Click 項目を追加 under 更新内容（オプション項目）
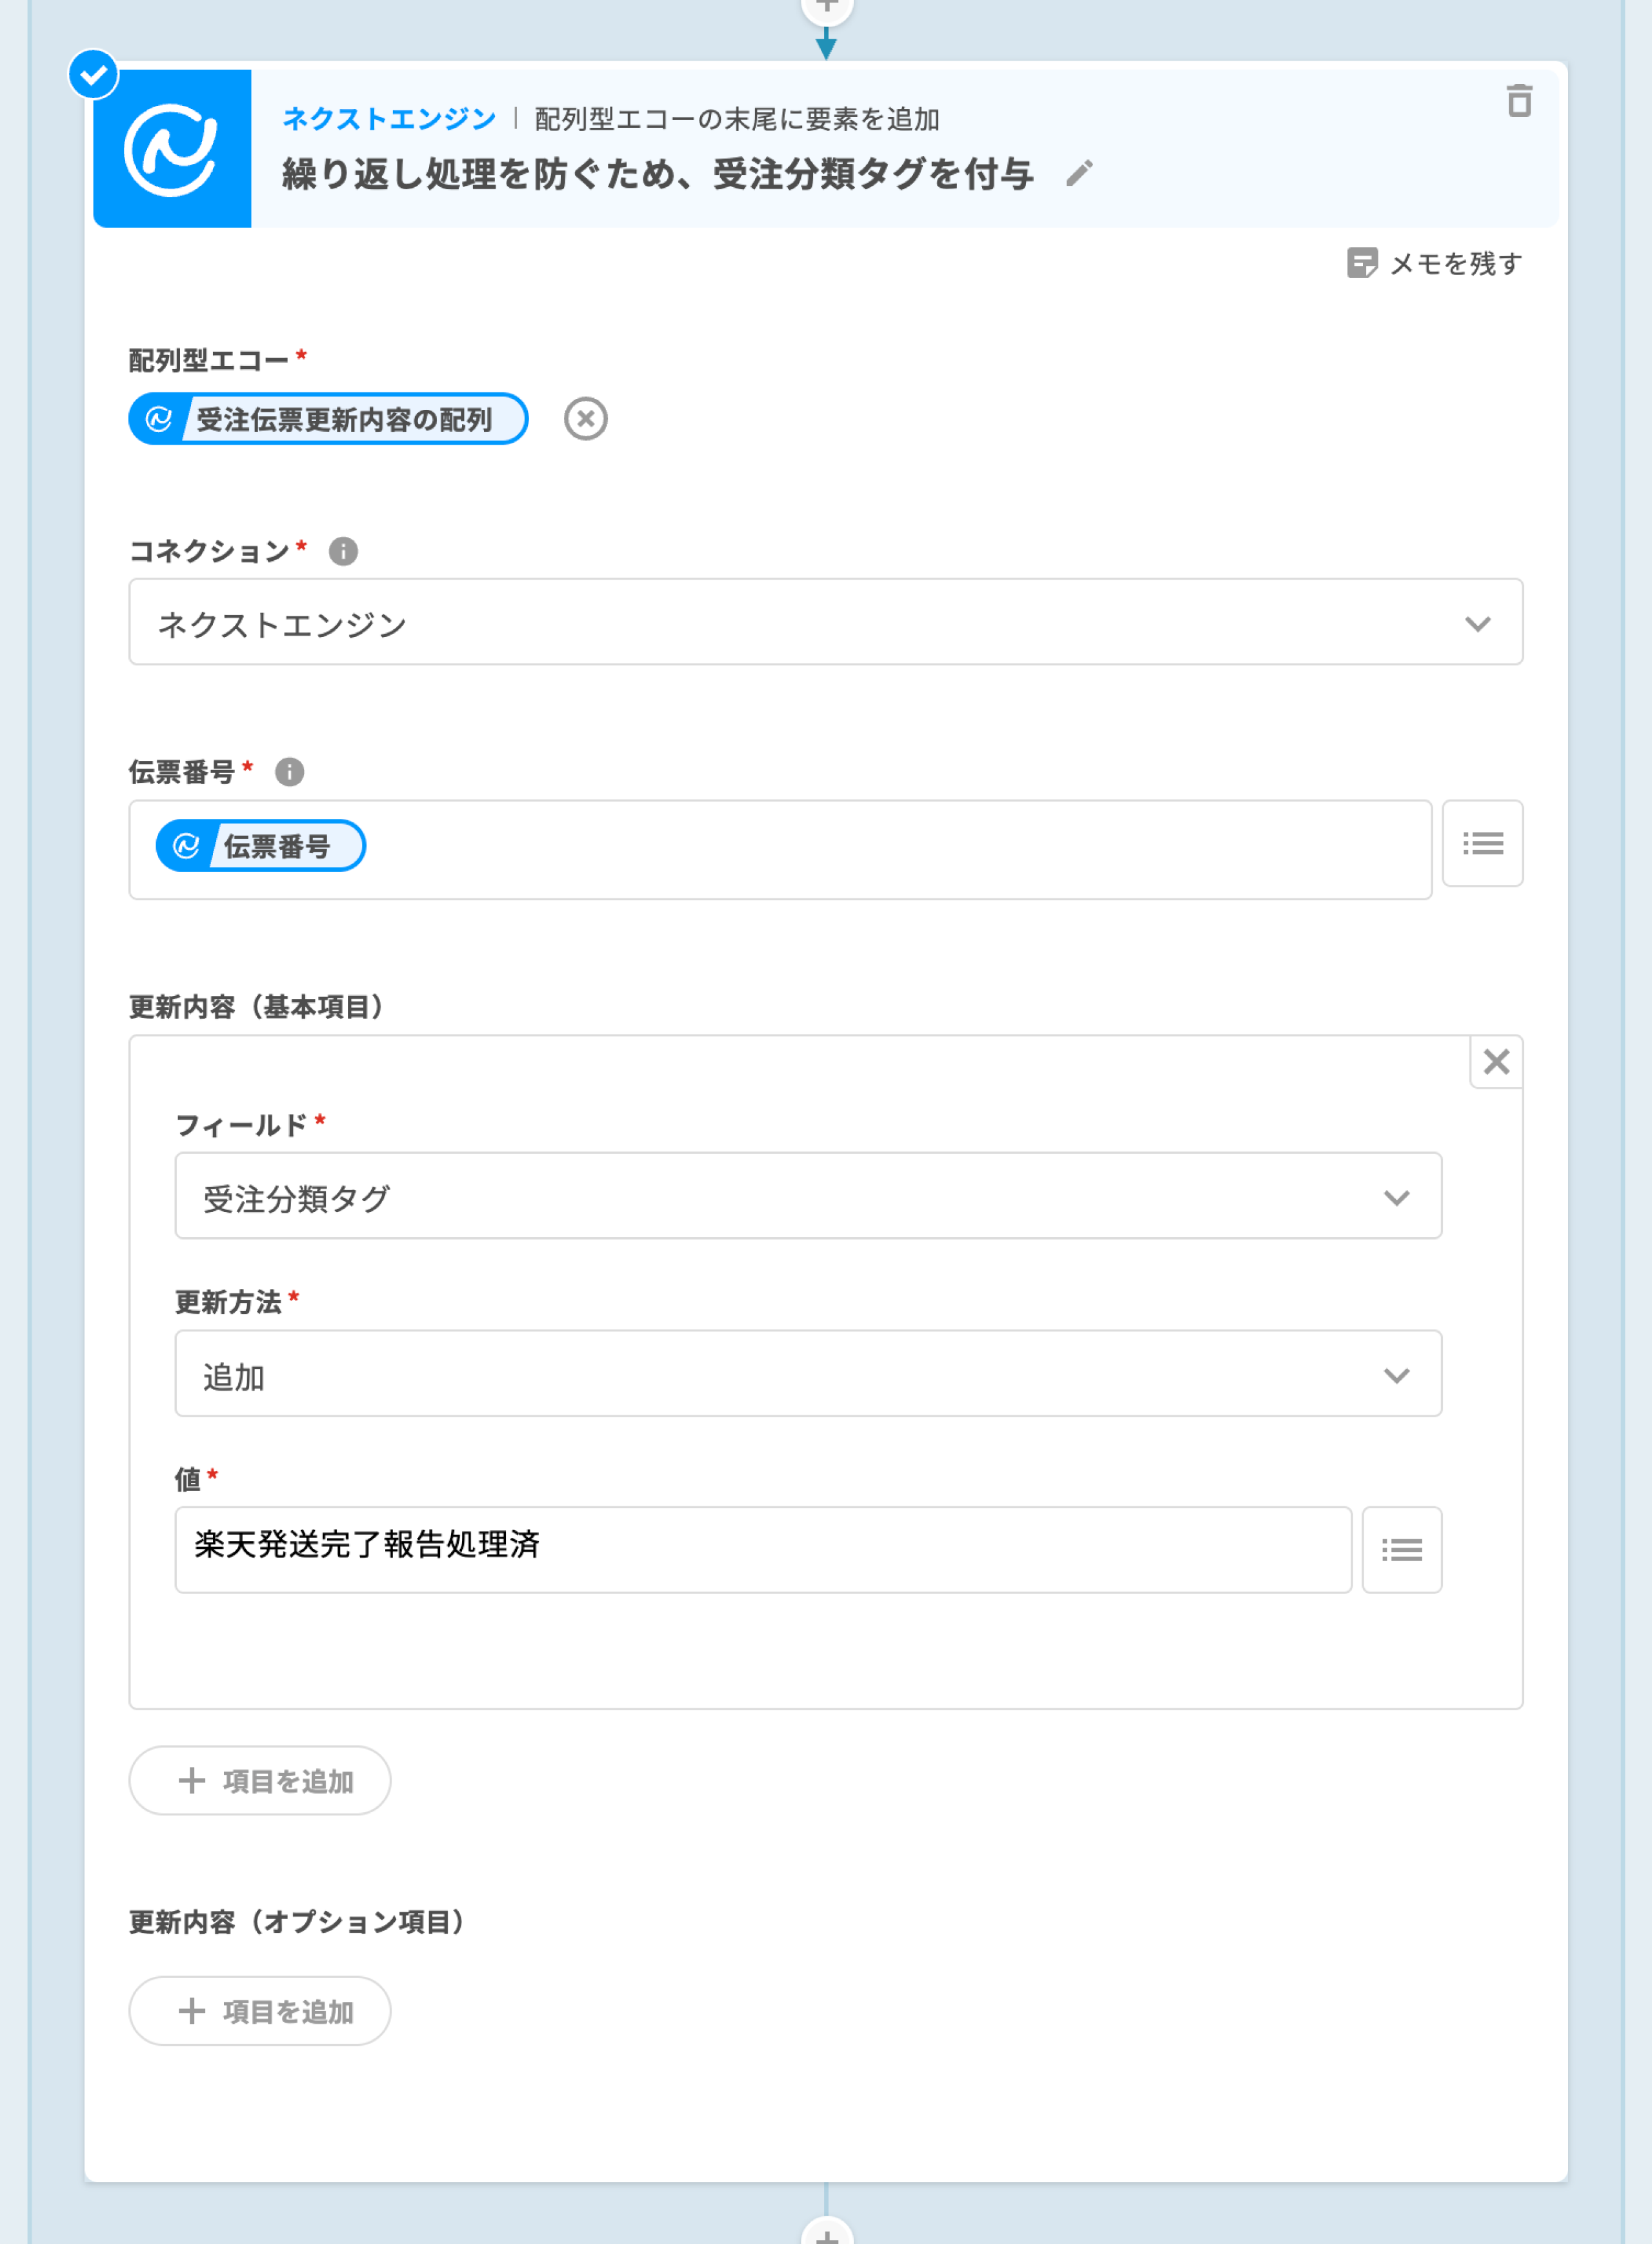This screenshot has width=1652, height=2244. click(x=260, y=2011)
